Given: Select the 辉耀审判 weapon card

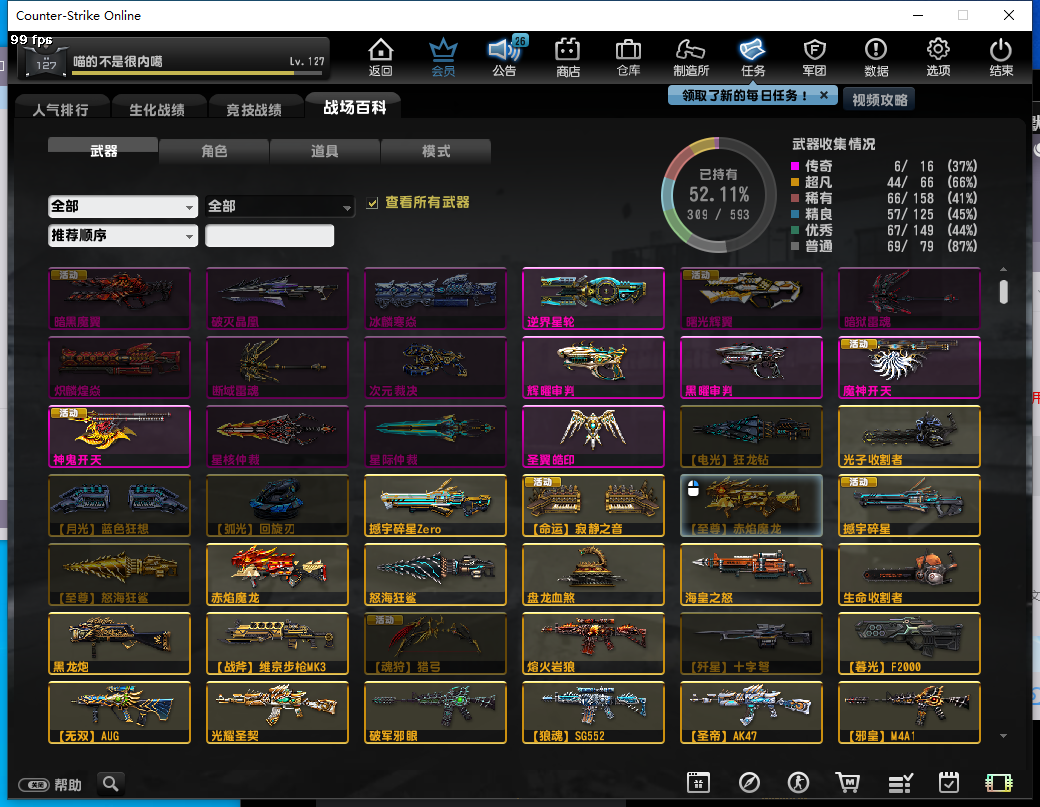Looking at the screenshot, I should point(593,367).
